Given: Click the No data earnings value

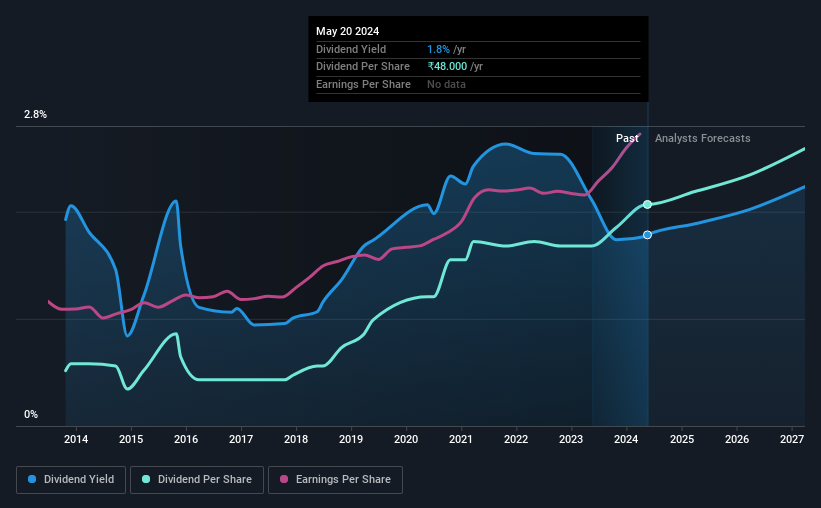Looking at the screenshot, I should click(x=446, y=84).
